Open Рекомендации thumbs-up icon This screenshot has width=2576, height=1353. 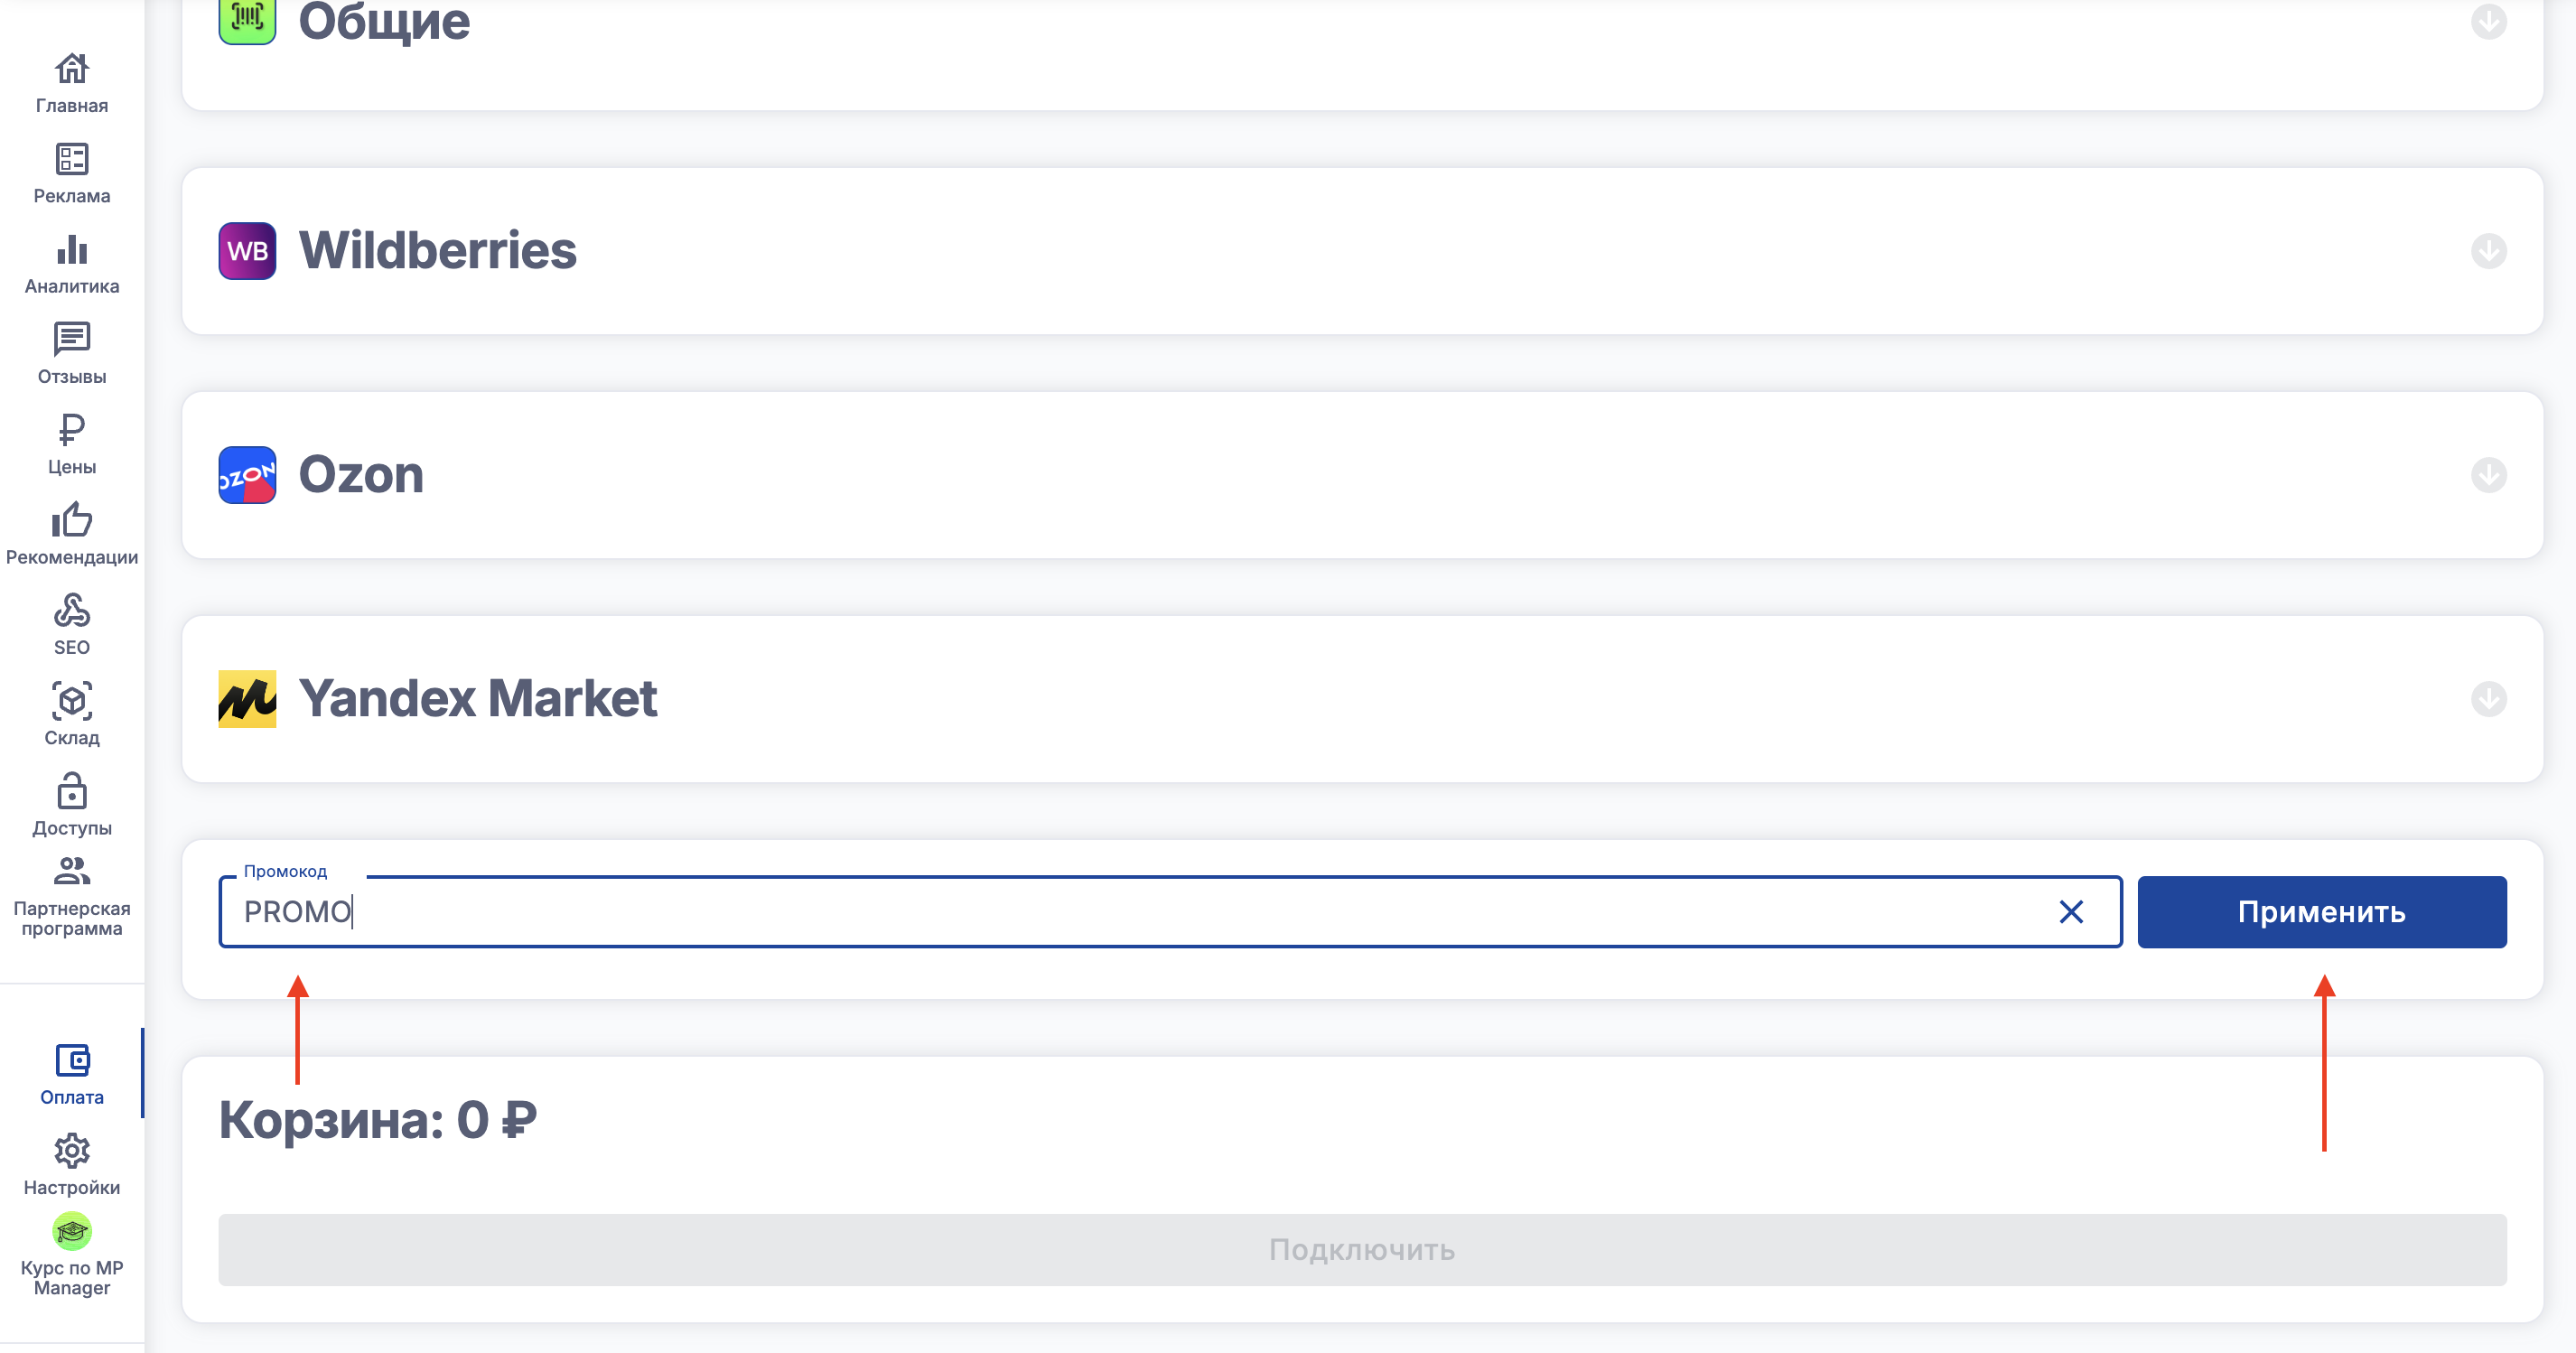point(72,521)
